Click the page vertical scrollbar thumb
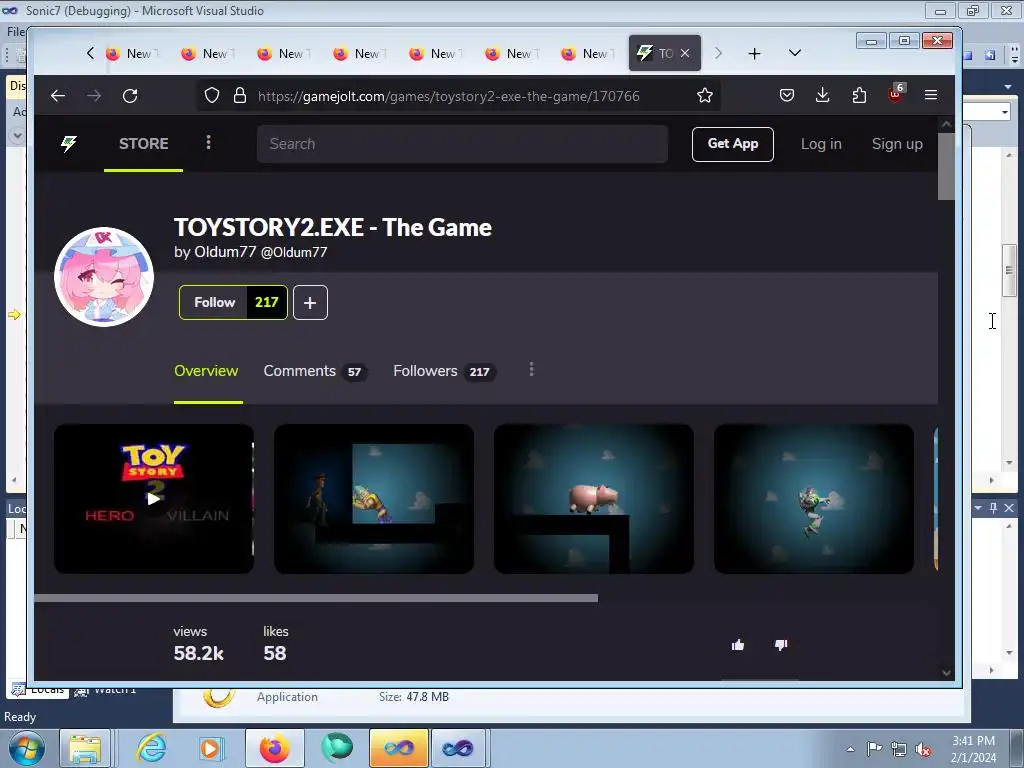The image size is (1024, 768). (x=946, y=167)
